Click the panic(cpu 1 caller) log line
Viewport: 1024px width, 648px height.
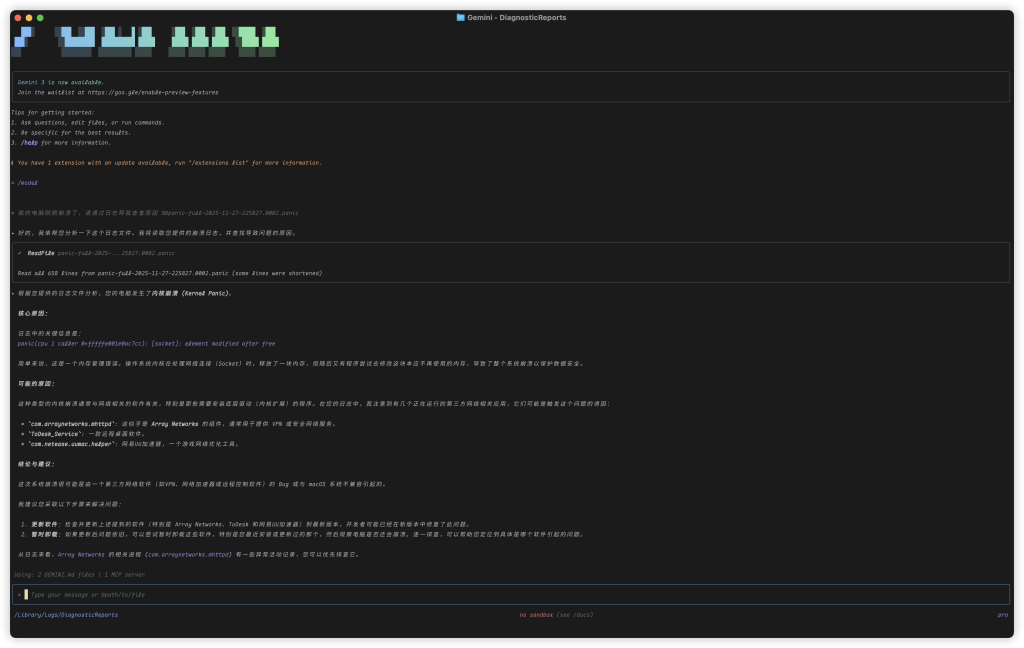146,343
